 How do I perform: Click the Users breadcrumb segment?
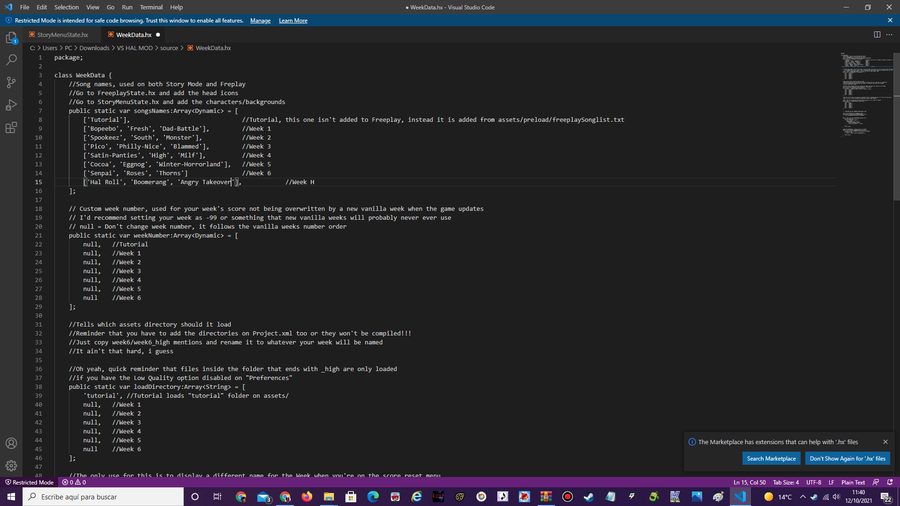tap(50, 48)
